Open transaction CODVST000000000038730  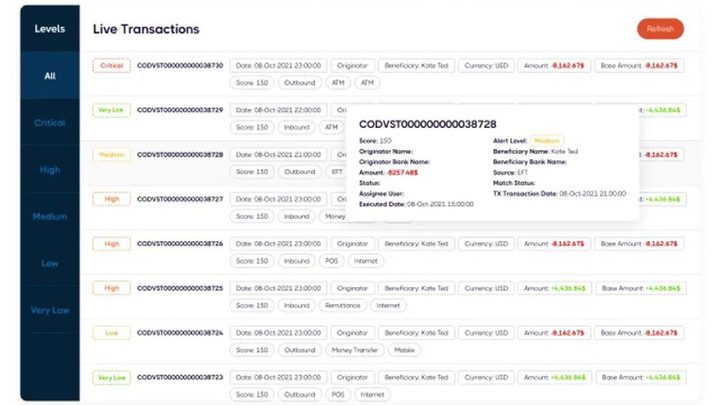tap(180, 66)
